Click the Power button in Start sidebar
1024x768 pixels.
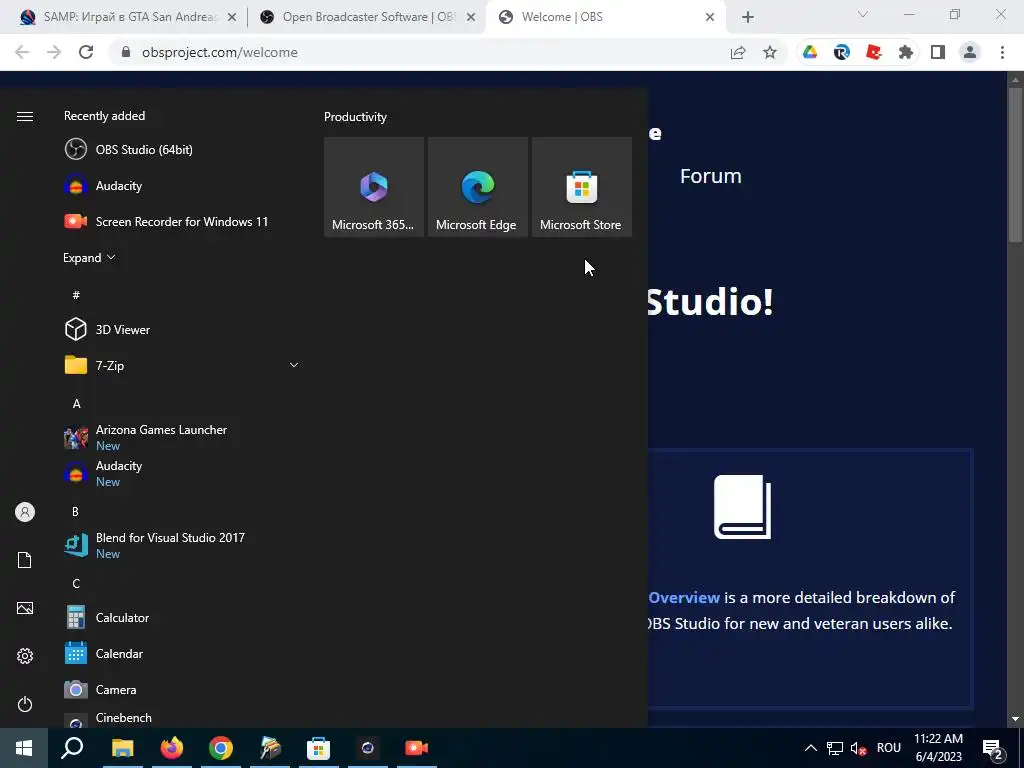click(x=25, y=704)
